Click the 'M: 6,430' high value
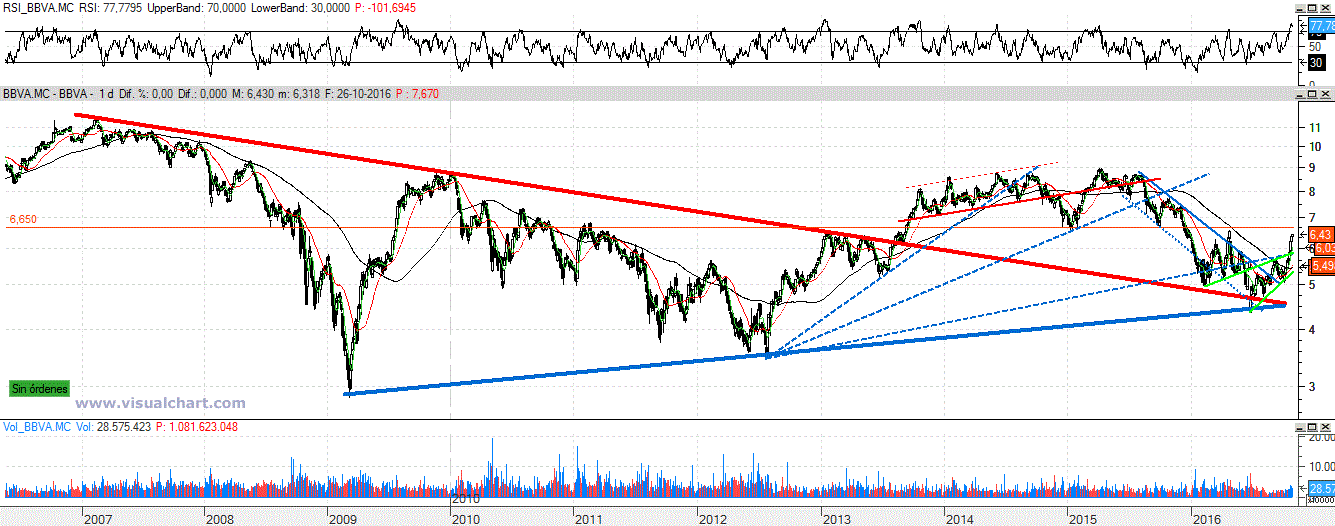The height and width of the screenshot is (526, 1335). 252,94
